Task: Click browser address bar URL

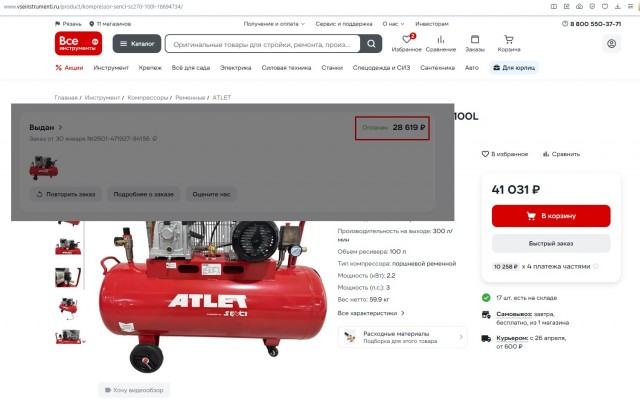Action: [x=93, y=7]
